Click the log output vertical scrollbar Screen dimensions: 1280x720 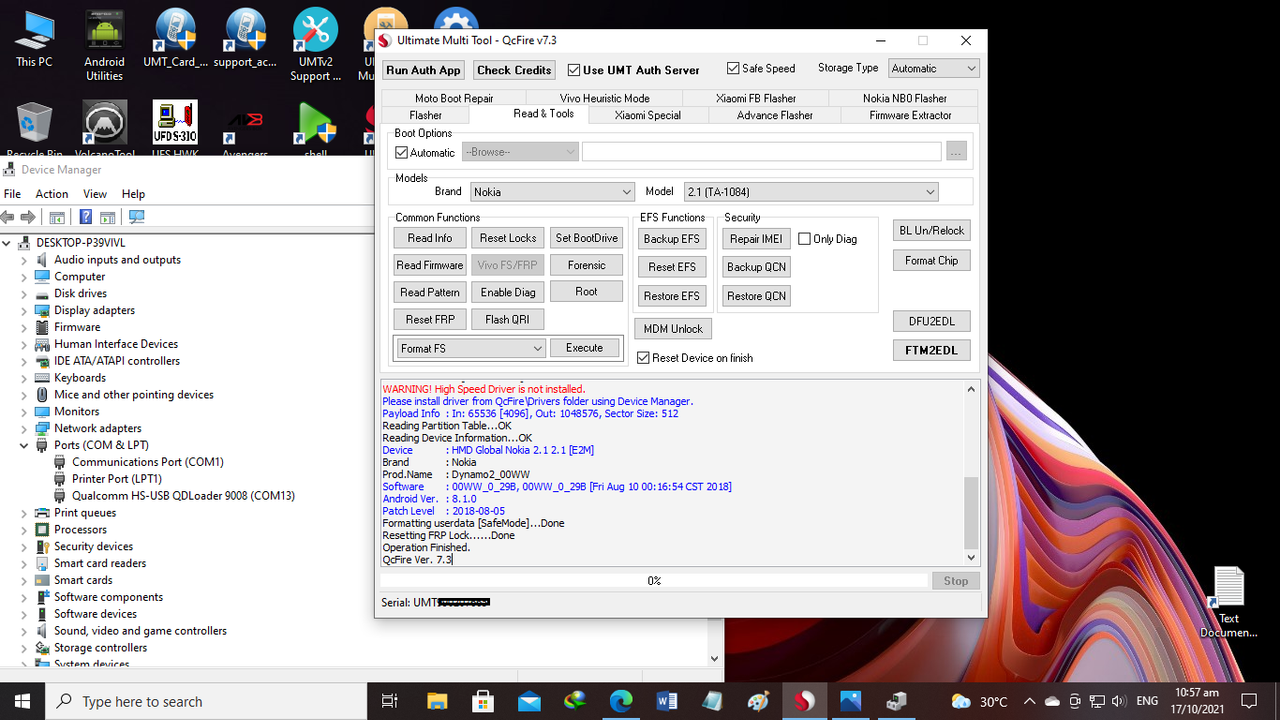pyautogui.click(x=971, y=473)
